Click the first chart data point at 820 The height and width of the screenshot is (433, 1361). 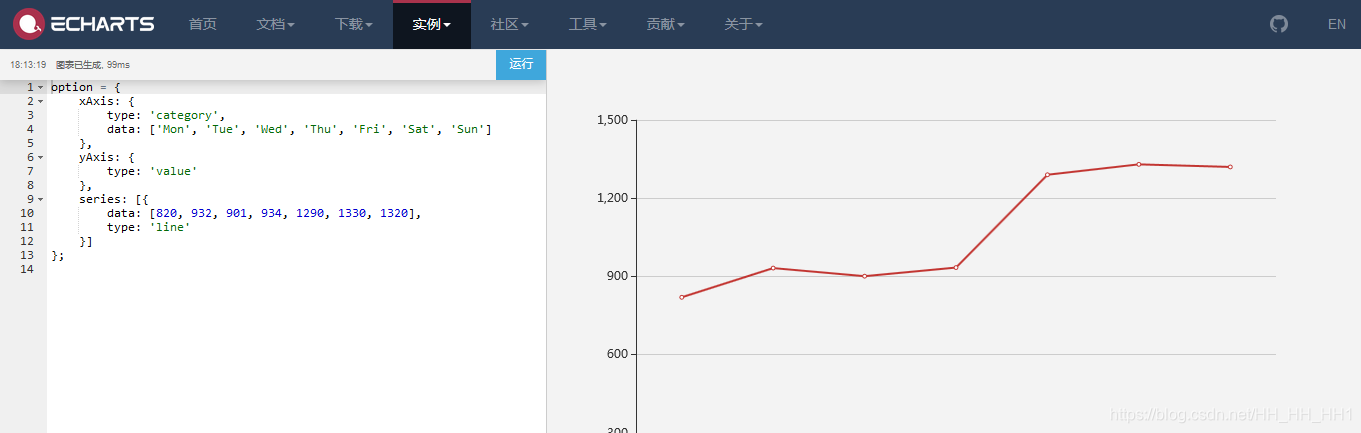tap(682, 297)
